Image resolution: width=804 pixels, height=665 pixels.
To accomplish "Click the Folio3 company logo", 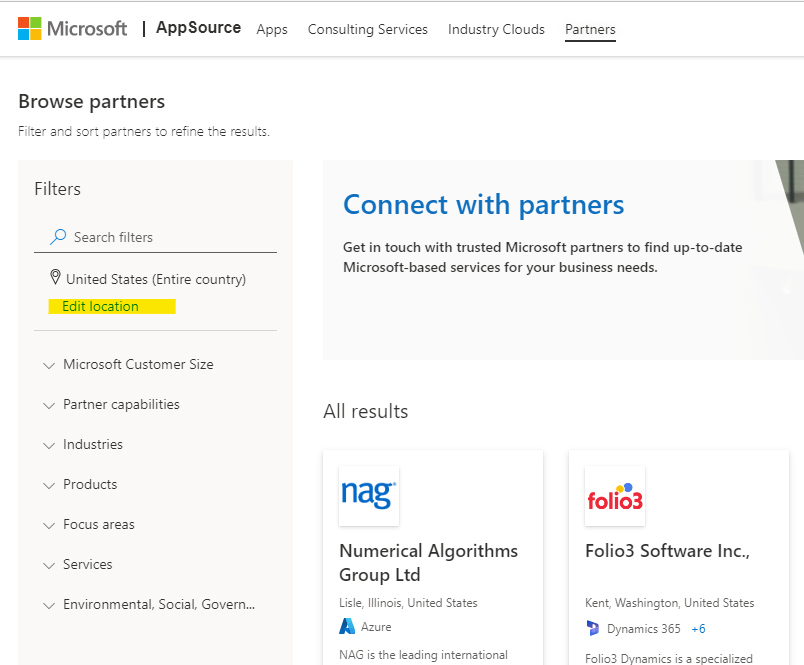I will [x=615, y=496].
